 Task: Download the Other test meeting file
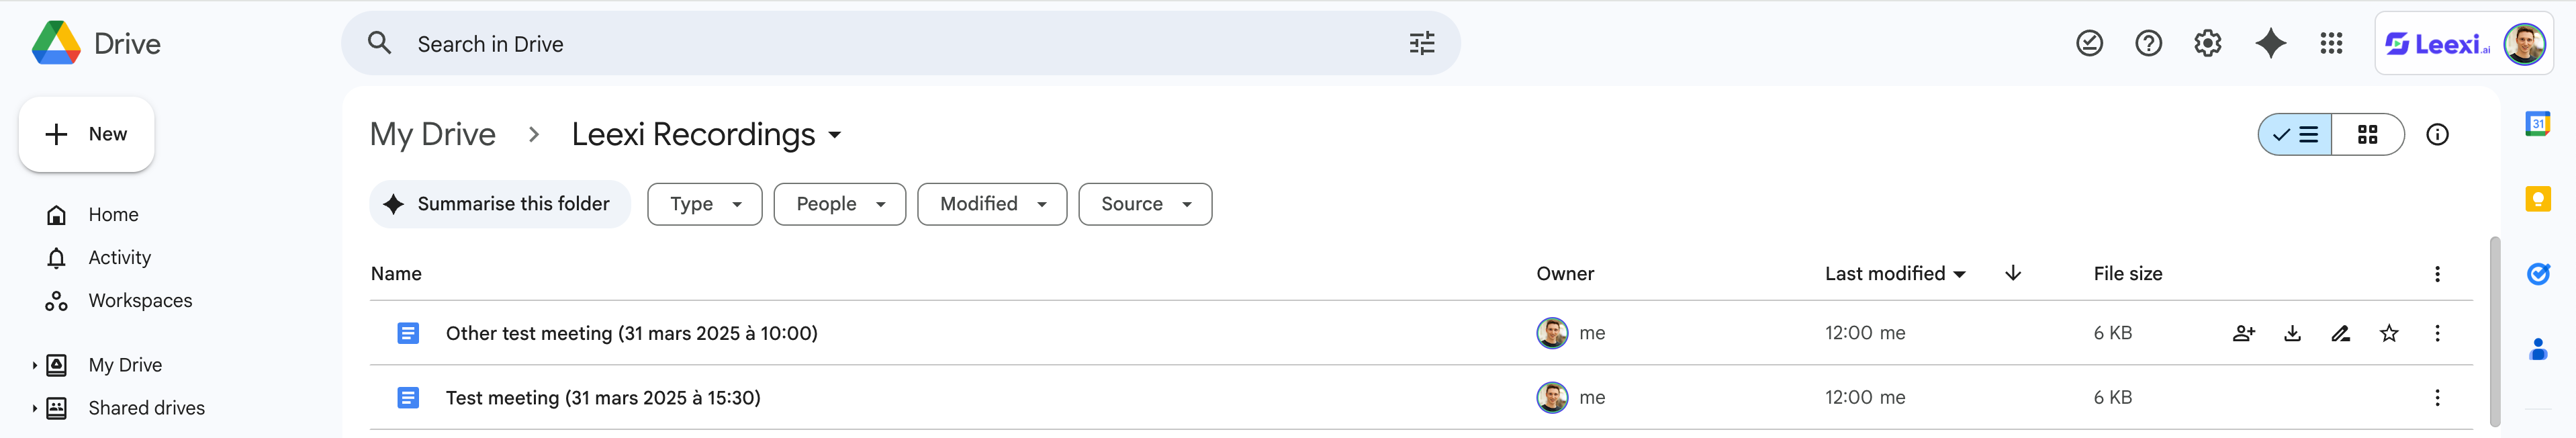(2292, 333)
